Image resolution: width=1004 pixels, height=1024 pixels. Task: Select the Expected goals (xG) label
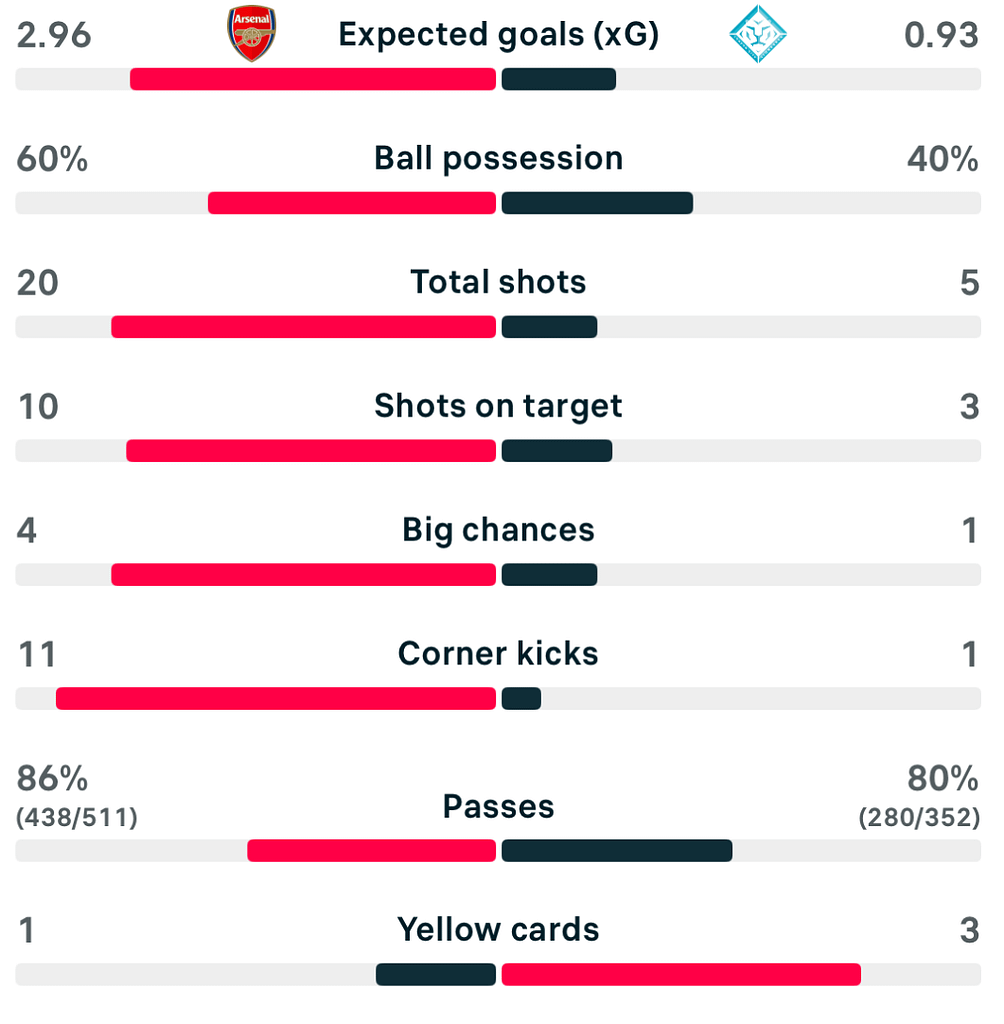[x=498, y=35]
